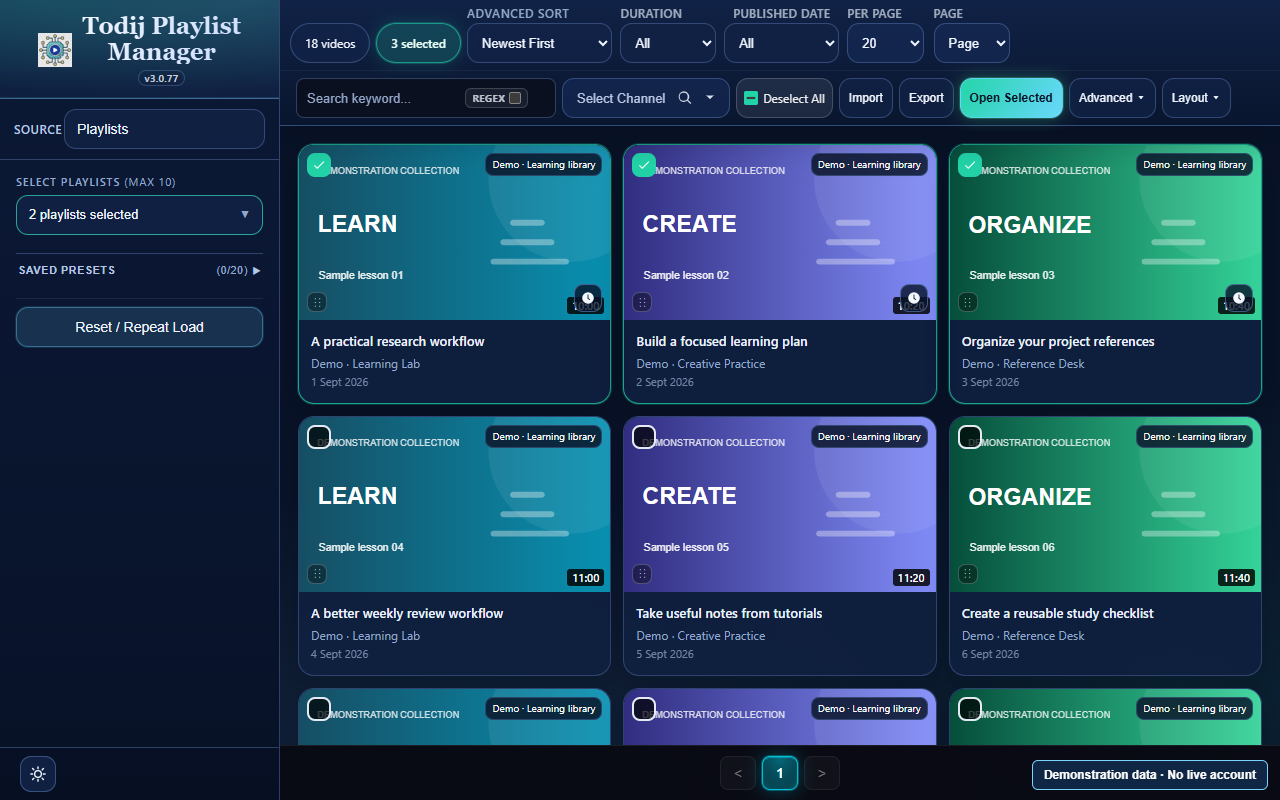Screen dimensions: 1280x800
Task: Click the grip handle icon on Sample lesson 01
Action: [317, 302]
